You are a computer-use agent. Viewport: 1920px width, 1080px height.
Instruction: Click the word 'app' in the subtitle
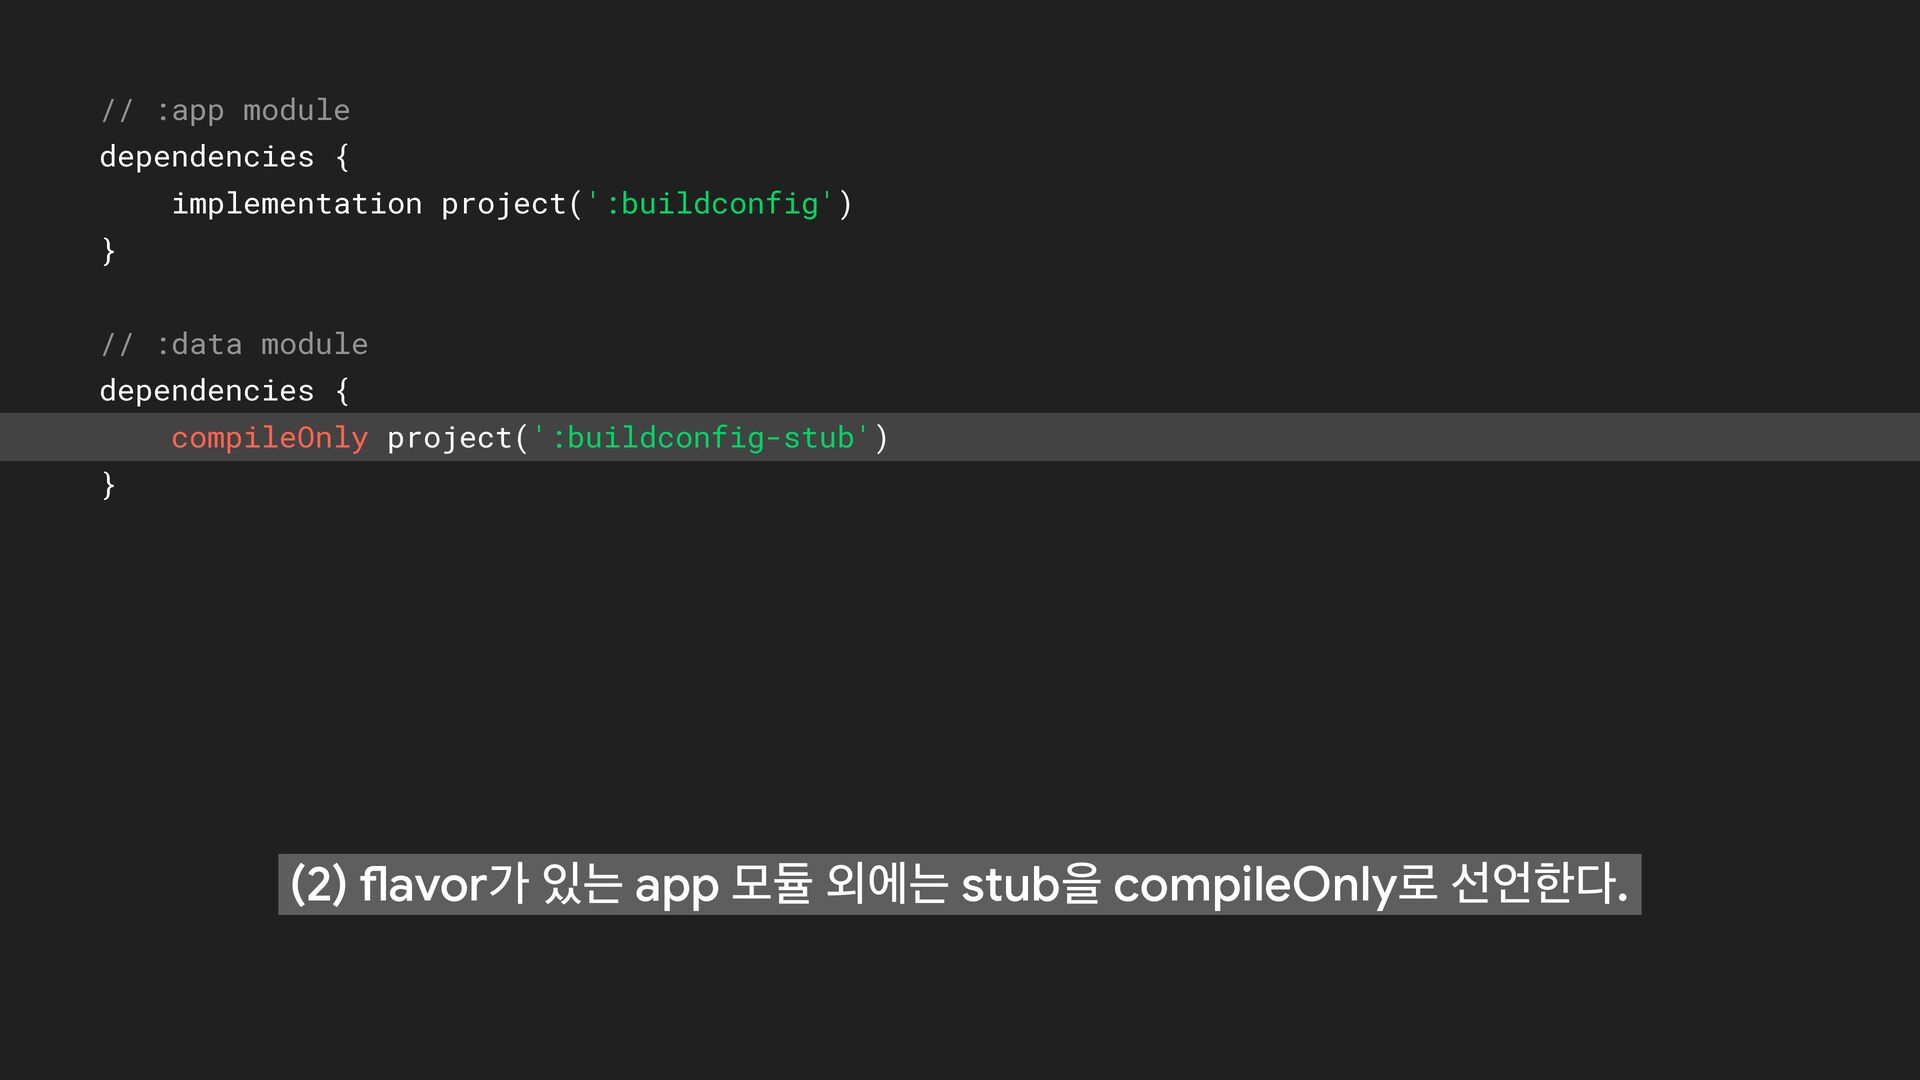[x=676, y=886]
